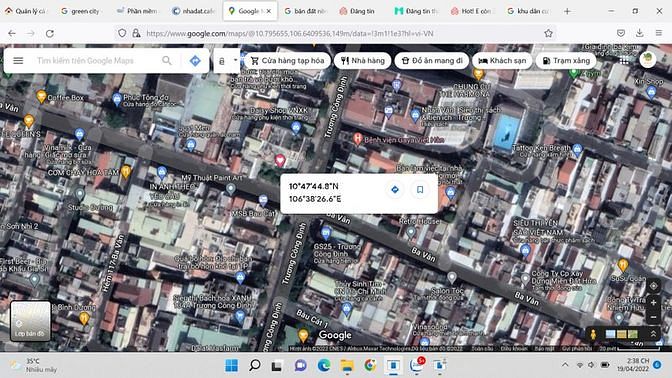The width and height of the screenshot is (672, 378).
Task: Click the padlock site info icon
Action: pyautogui.click(x=136, y=33)
